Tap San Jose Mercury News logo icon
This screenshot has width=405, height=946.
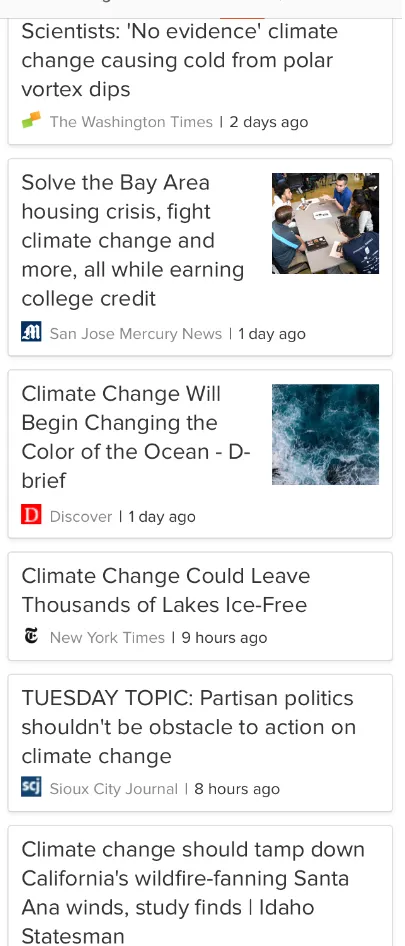click(31, 332)
